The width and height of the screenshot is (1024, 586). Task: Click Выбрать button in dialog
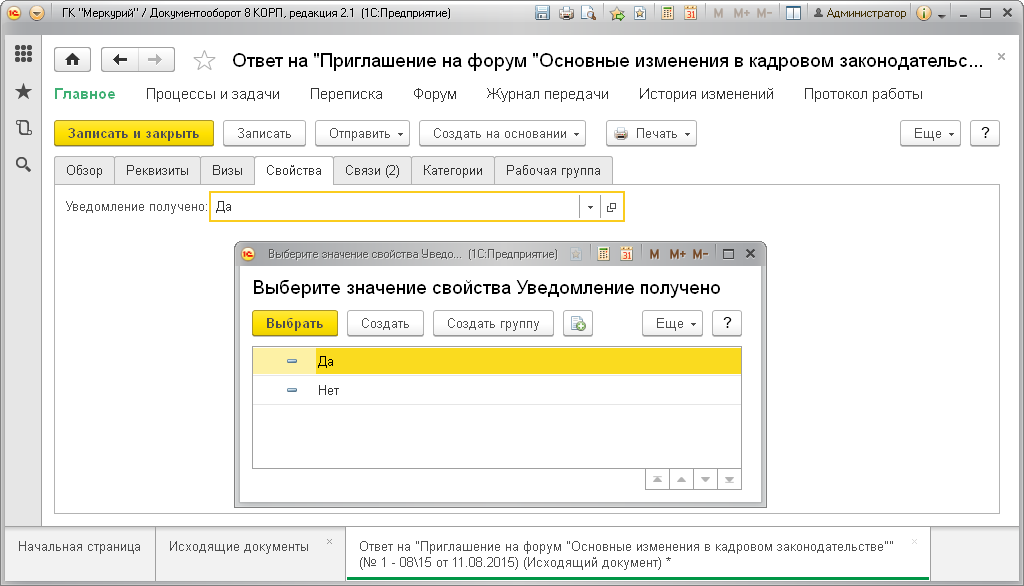pos(295,323)
